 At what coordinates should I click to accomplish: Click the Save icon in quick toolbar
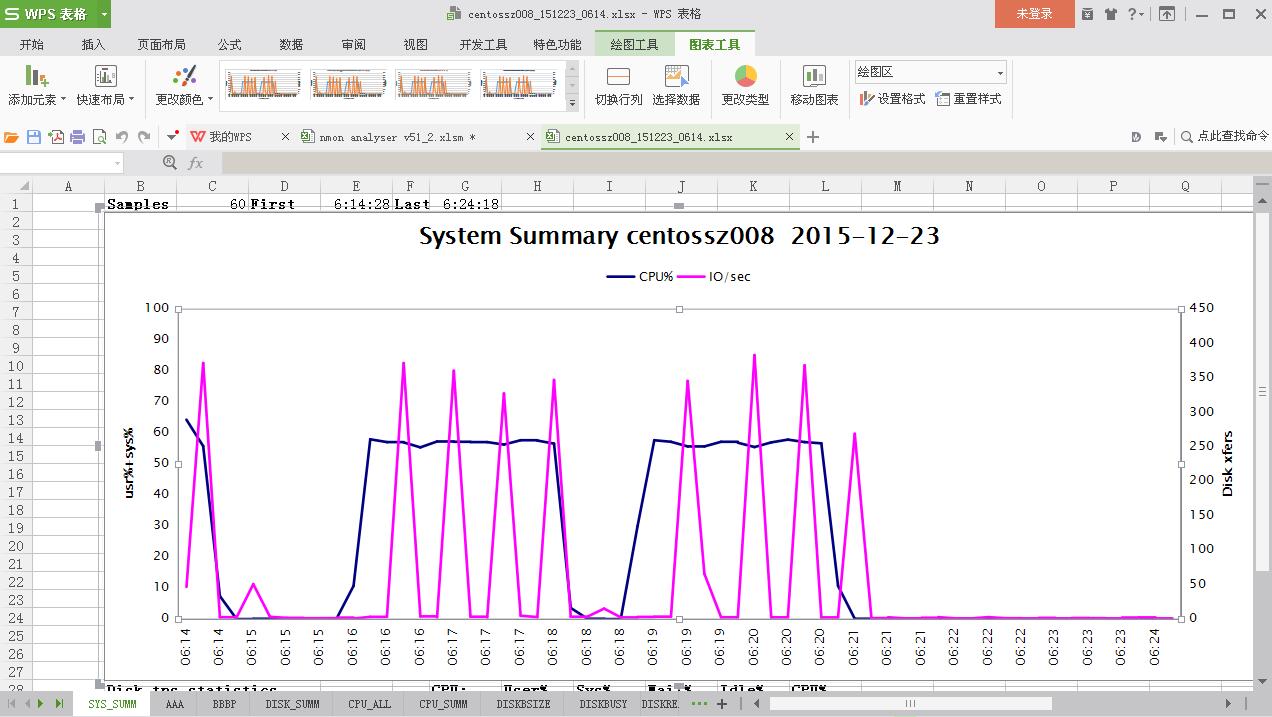pyautogui.click(x=34, y=137)
